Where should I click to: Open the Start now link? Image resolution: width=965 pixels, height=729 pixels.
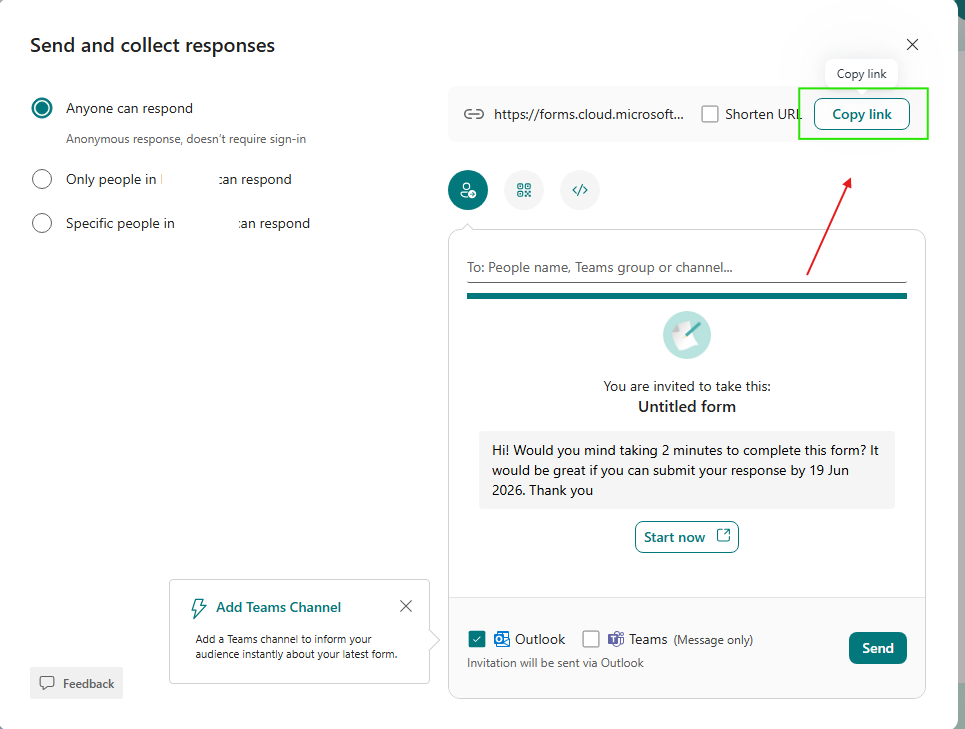tap(687, 537)
